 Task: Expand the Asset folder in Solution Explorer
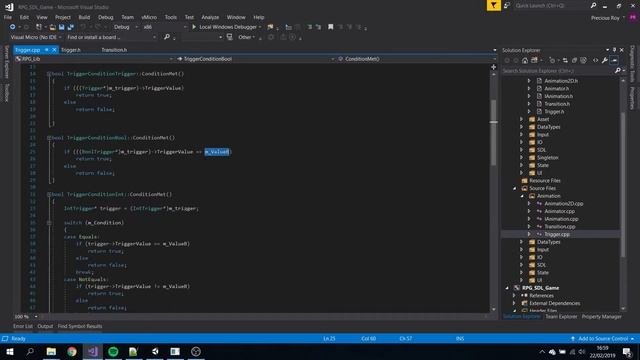[522, 119]
